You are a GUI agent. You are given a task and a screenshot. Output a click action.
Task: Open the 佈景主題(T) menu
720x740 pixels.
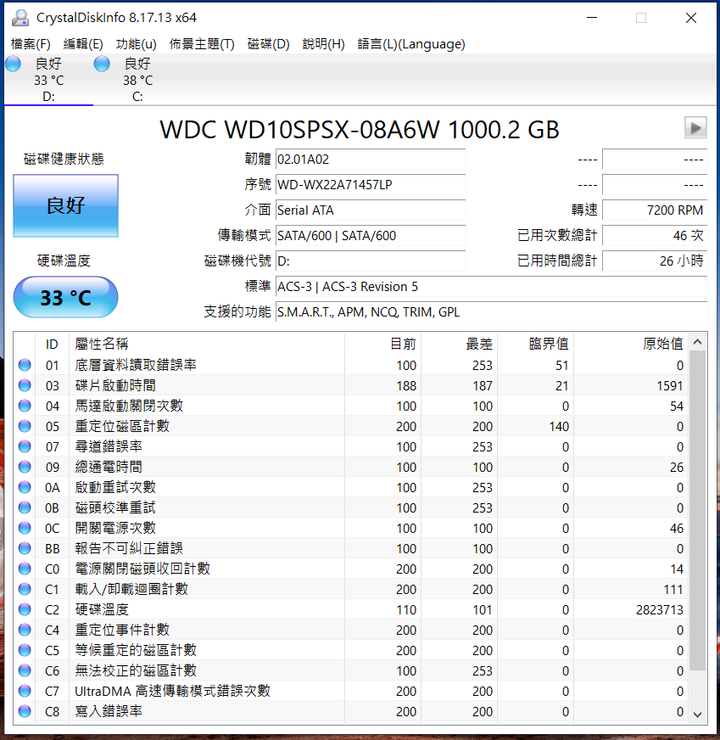point(202,44)
